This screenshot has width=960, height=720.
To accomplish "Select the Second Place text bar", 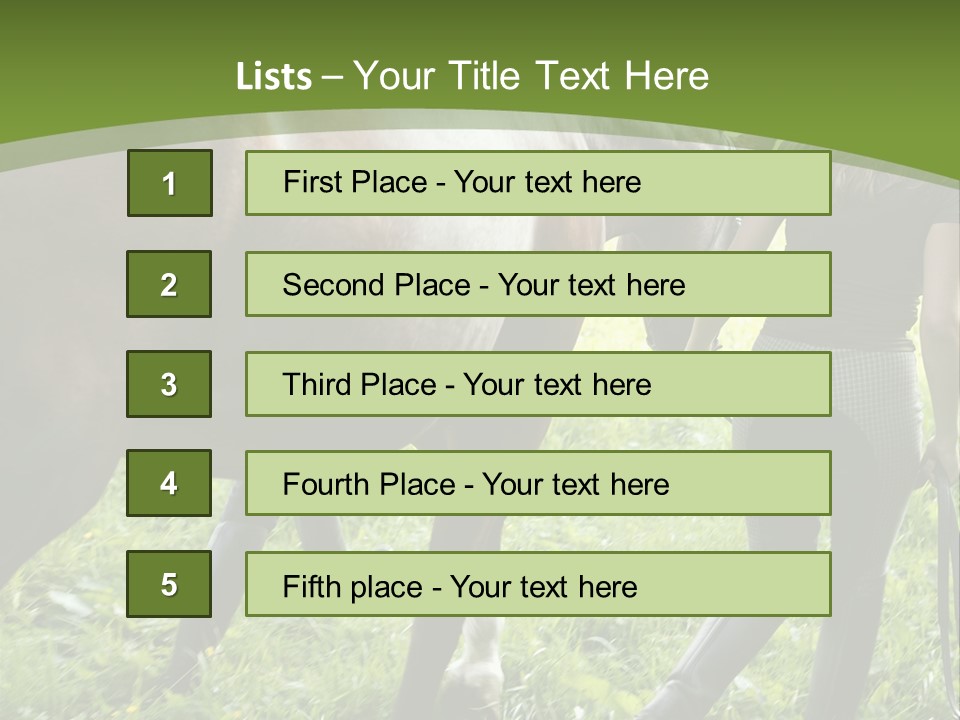I will click(538, 284).
